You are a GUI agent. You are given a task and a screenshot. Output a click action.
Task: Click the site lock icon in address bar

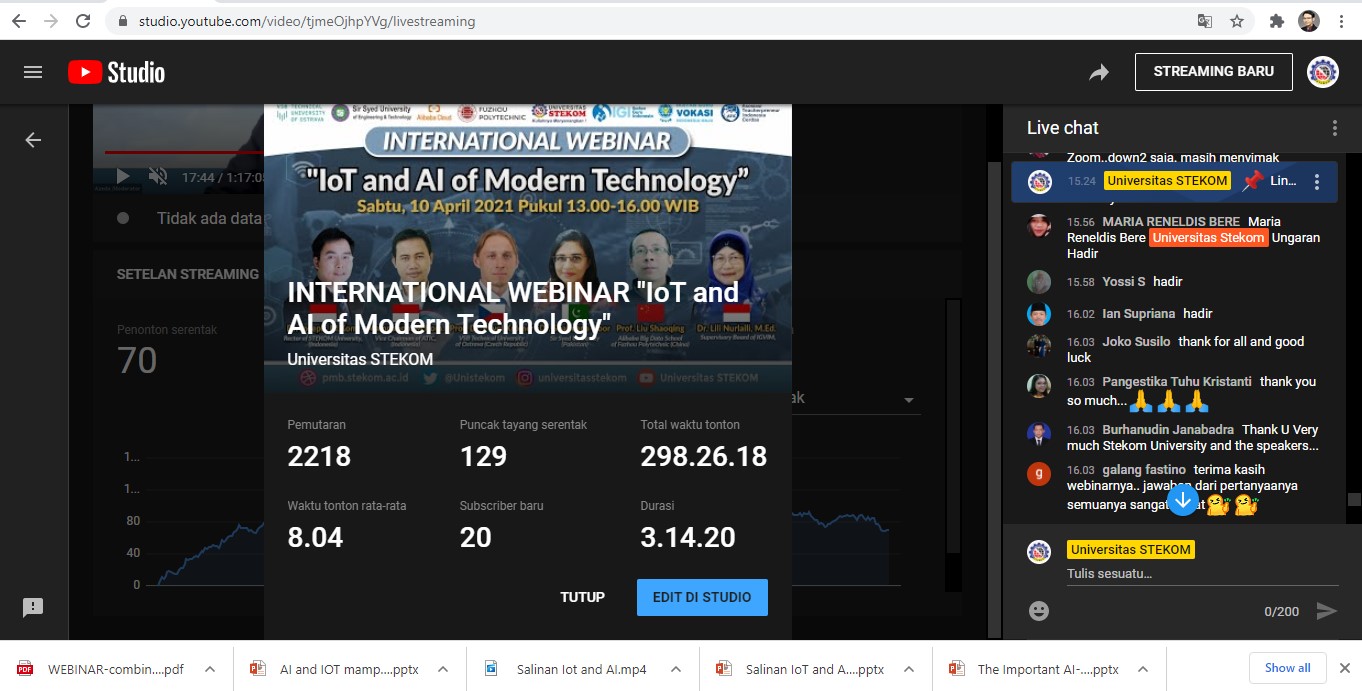[x=123, y=21]
